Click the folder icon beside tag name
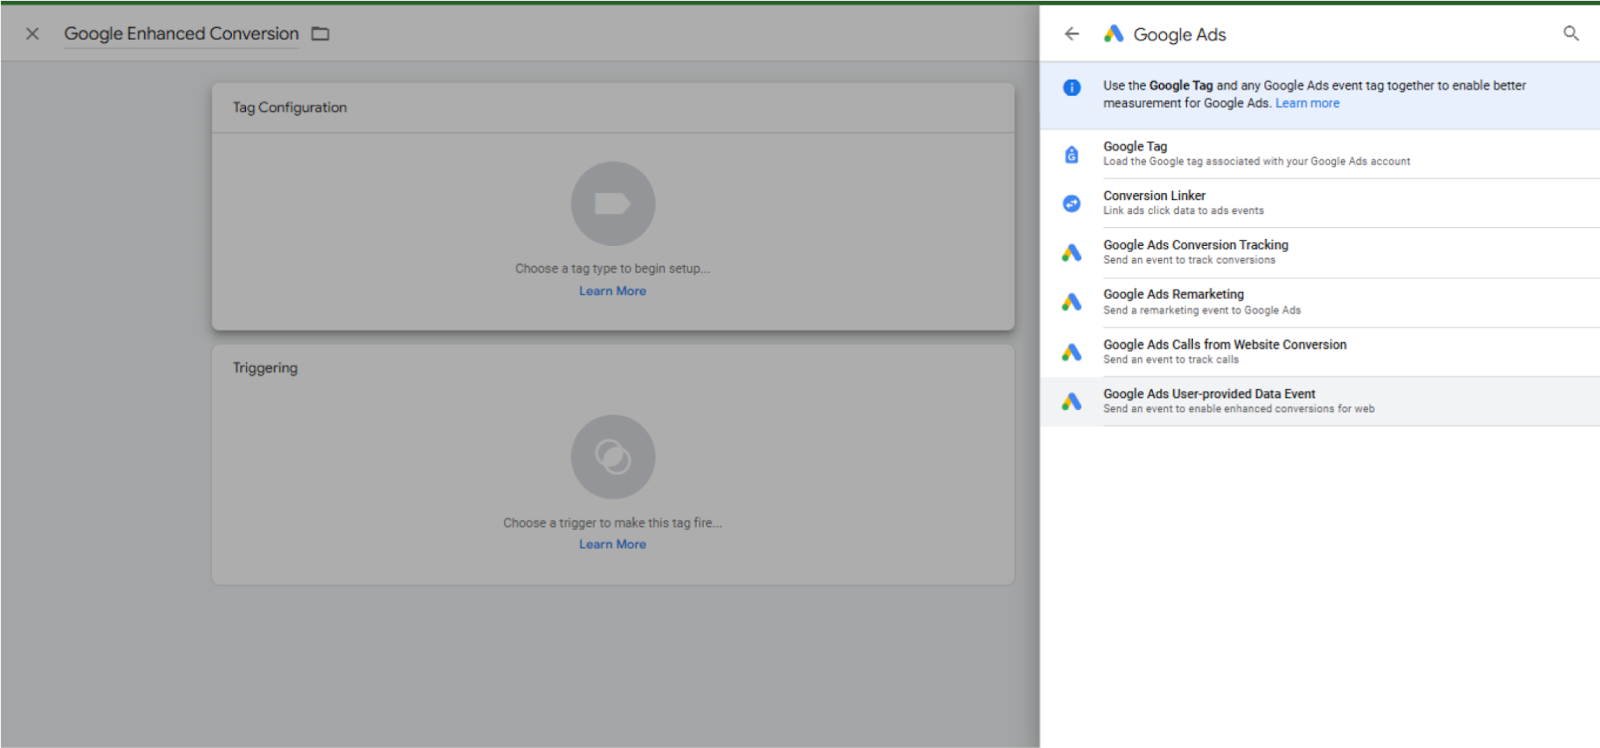1600x748 pixels. click(320, 34)
